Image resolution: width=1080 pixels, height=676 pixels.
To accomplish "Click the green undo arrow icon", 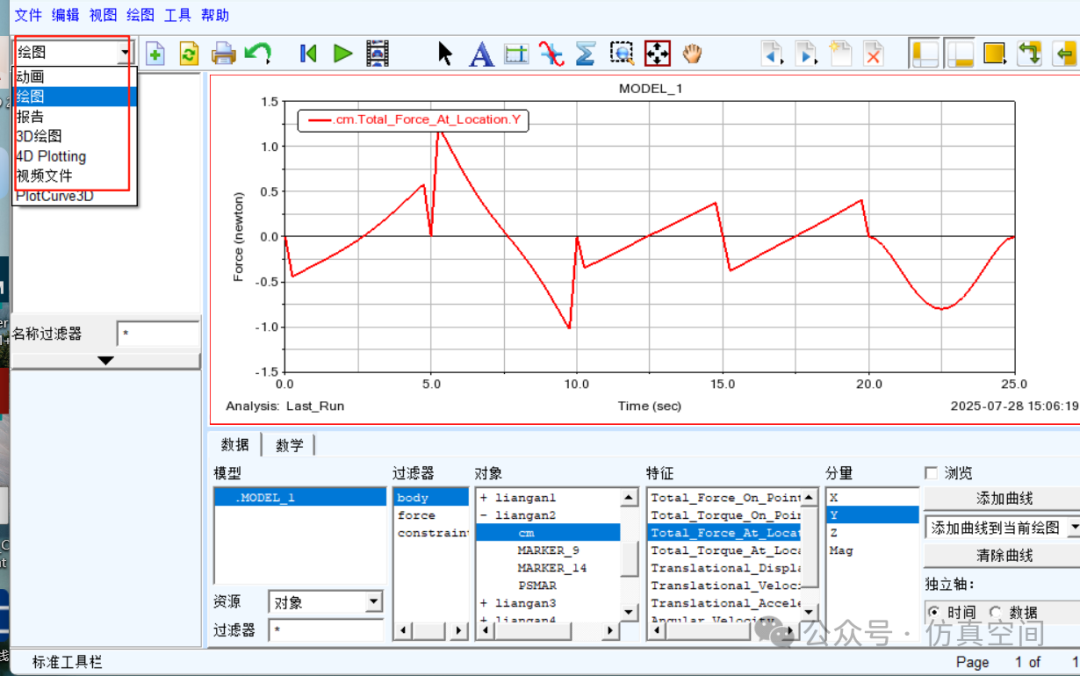I will [x=258, y=53].
